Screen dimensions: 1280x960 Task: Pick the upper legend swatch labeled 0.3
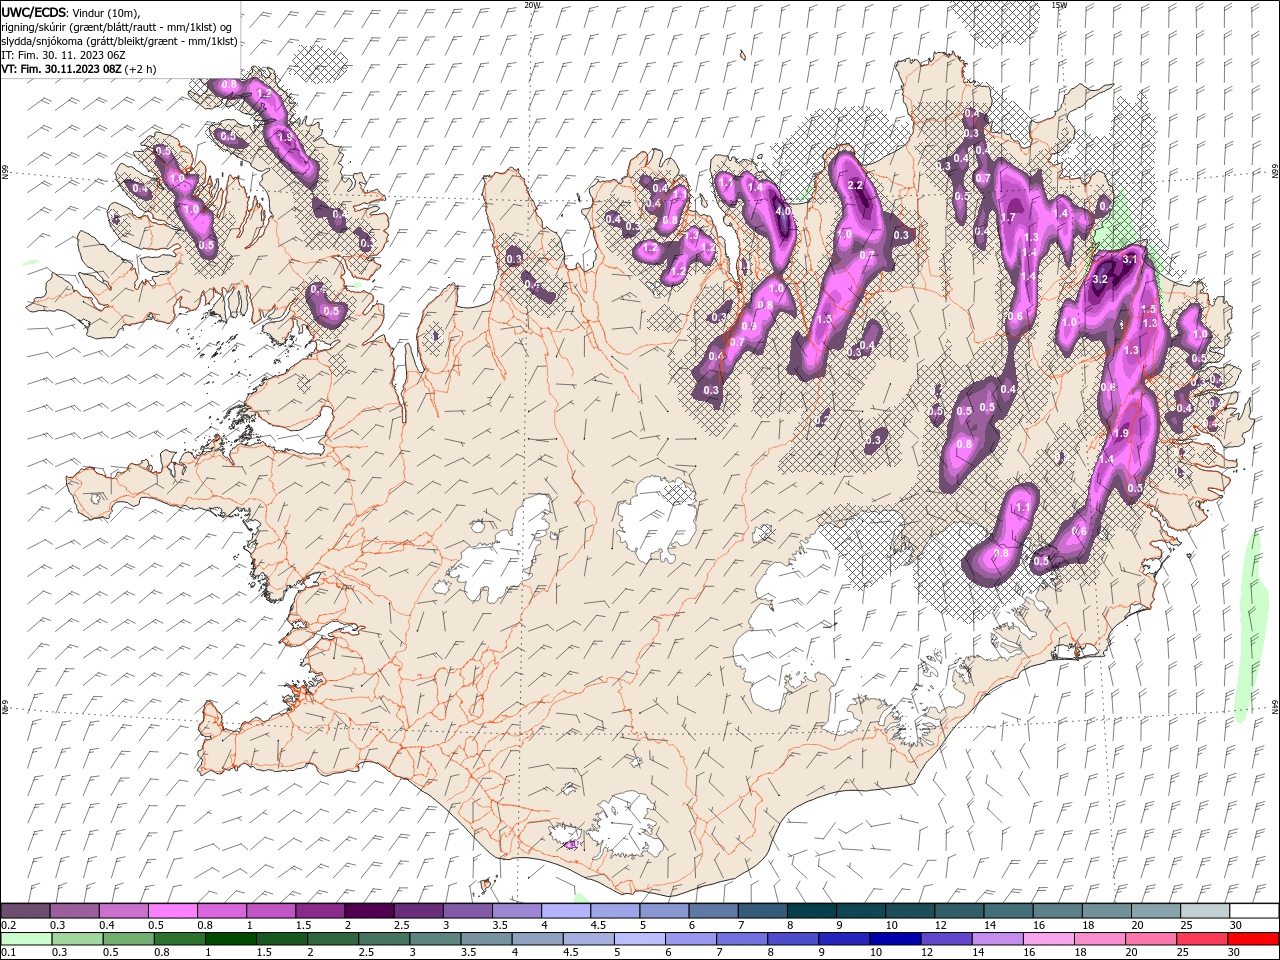(x=74, y=911)
